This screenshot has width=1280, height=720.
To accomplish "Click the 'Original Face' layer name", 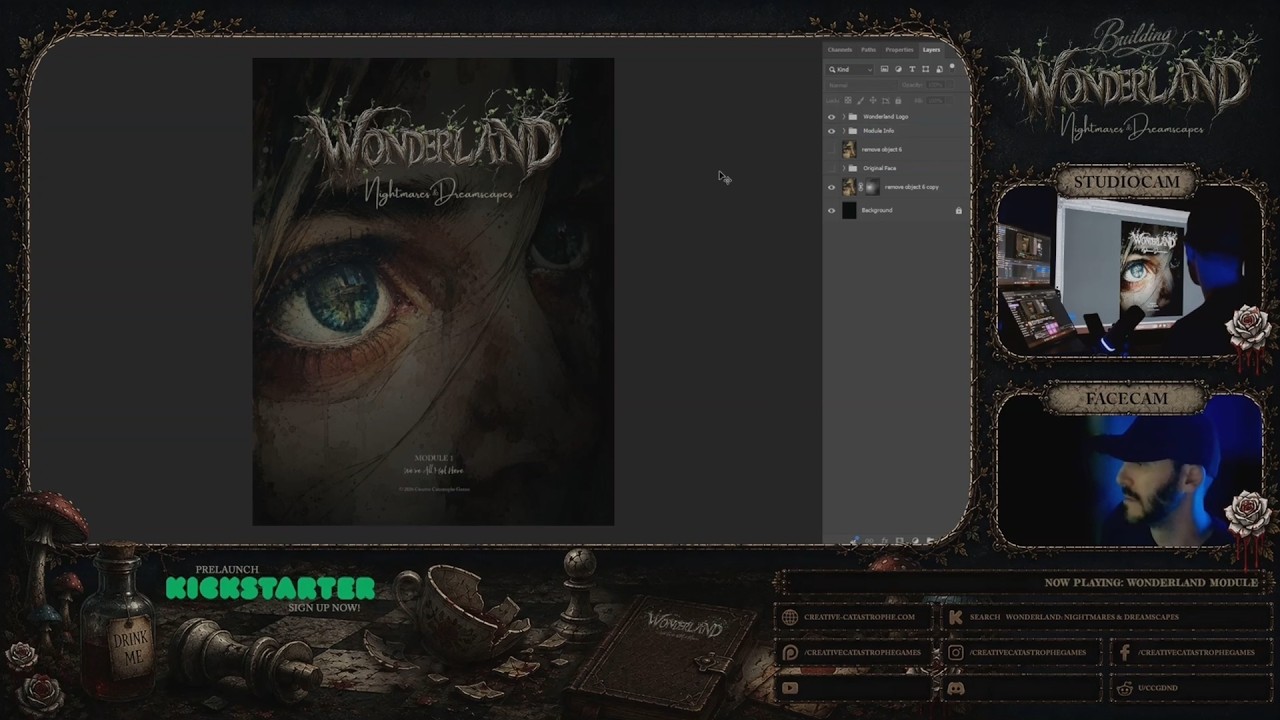I will point(879,168).
